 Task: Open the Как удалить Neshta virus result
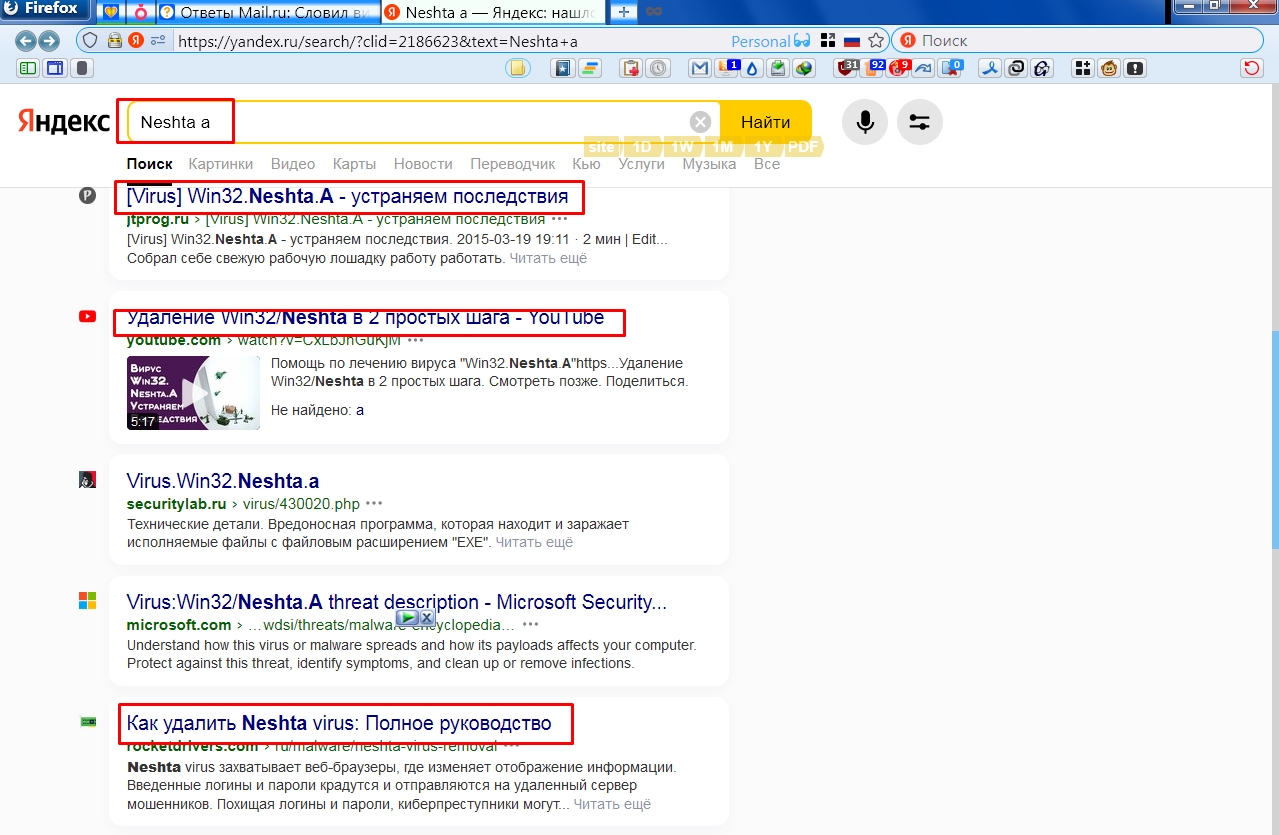339,723
